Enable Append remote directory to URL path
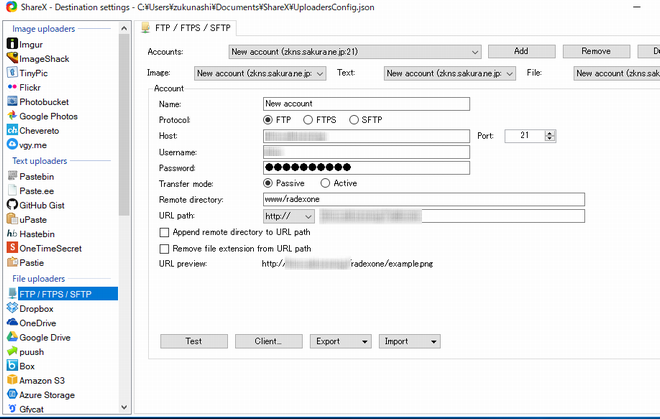Screen dimensions: 660x419 tap(164, 232)
